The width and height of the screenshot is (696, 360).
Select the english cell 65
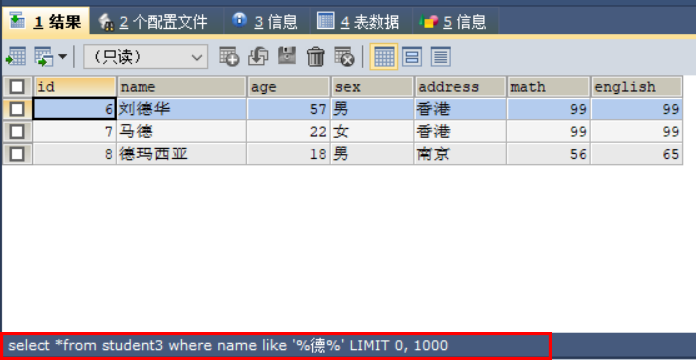click(637, 154)
